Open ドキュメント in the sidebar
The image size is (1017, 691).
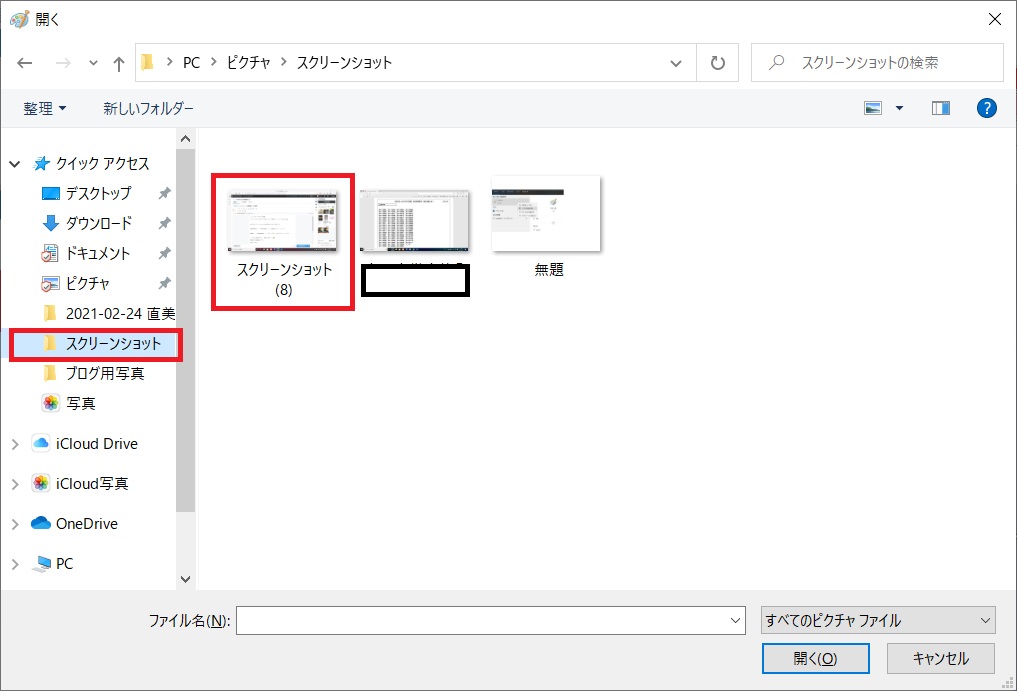pyautogui.click(x=97, y=254)
